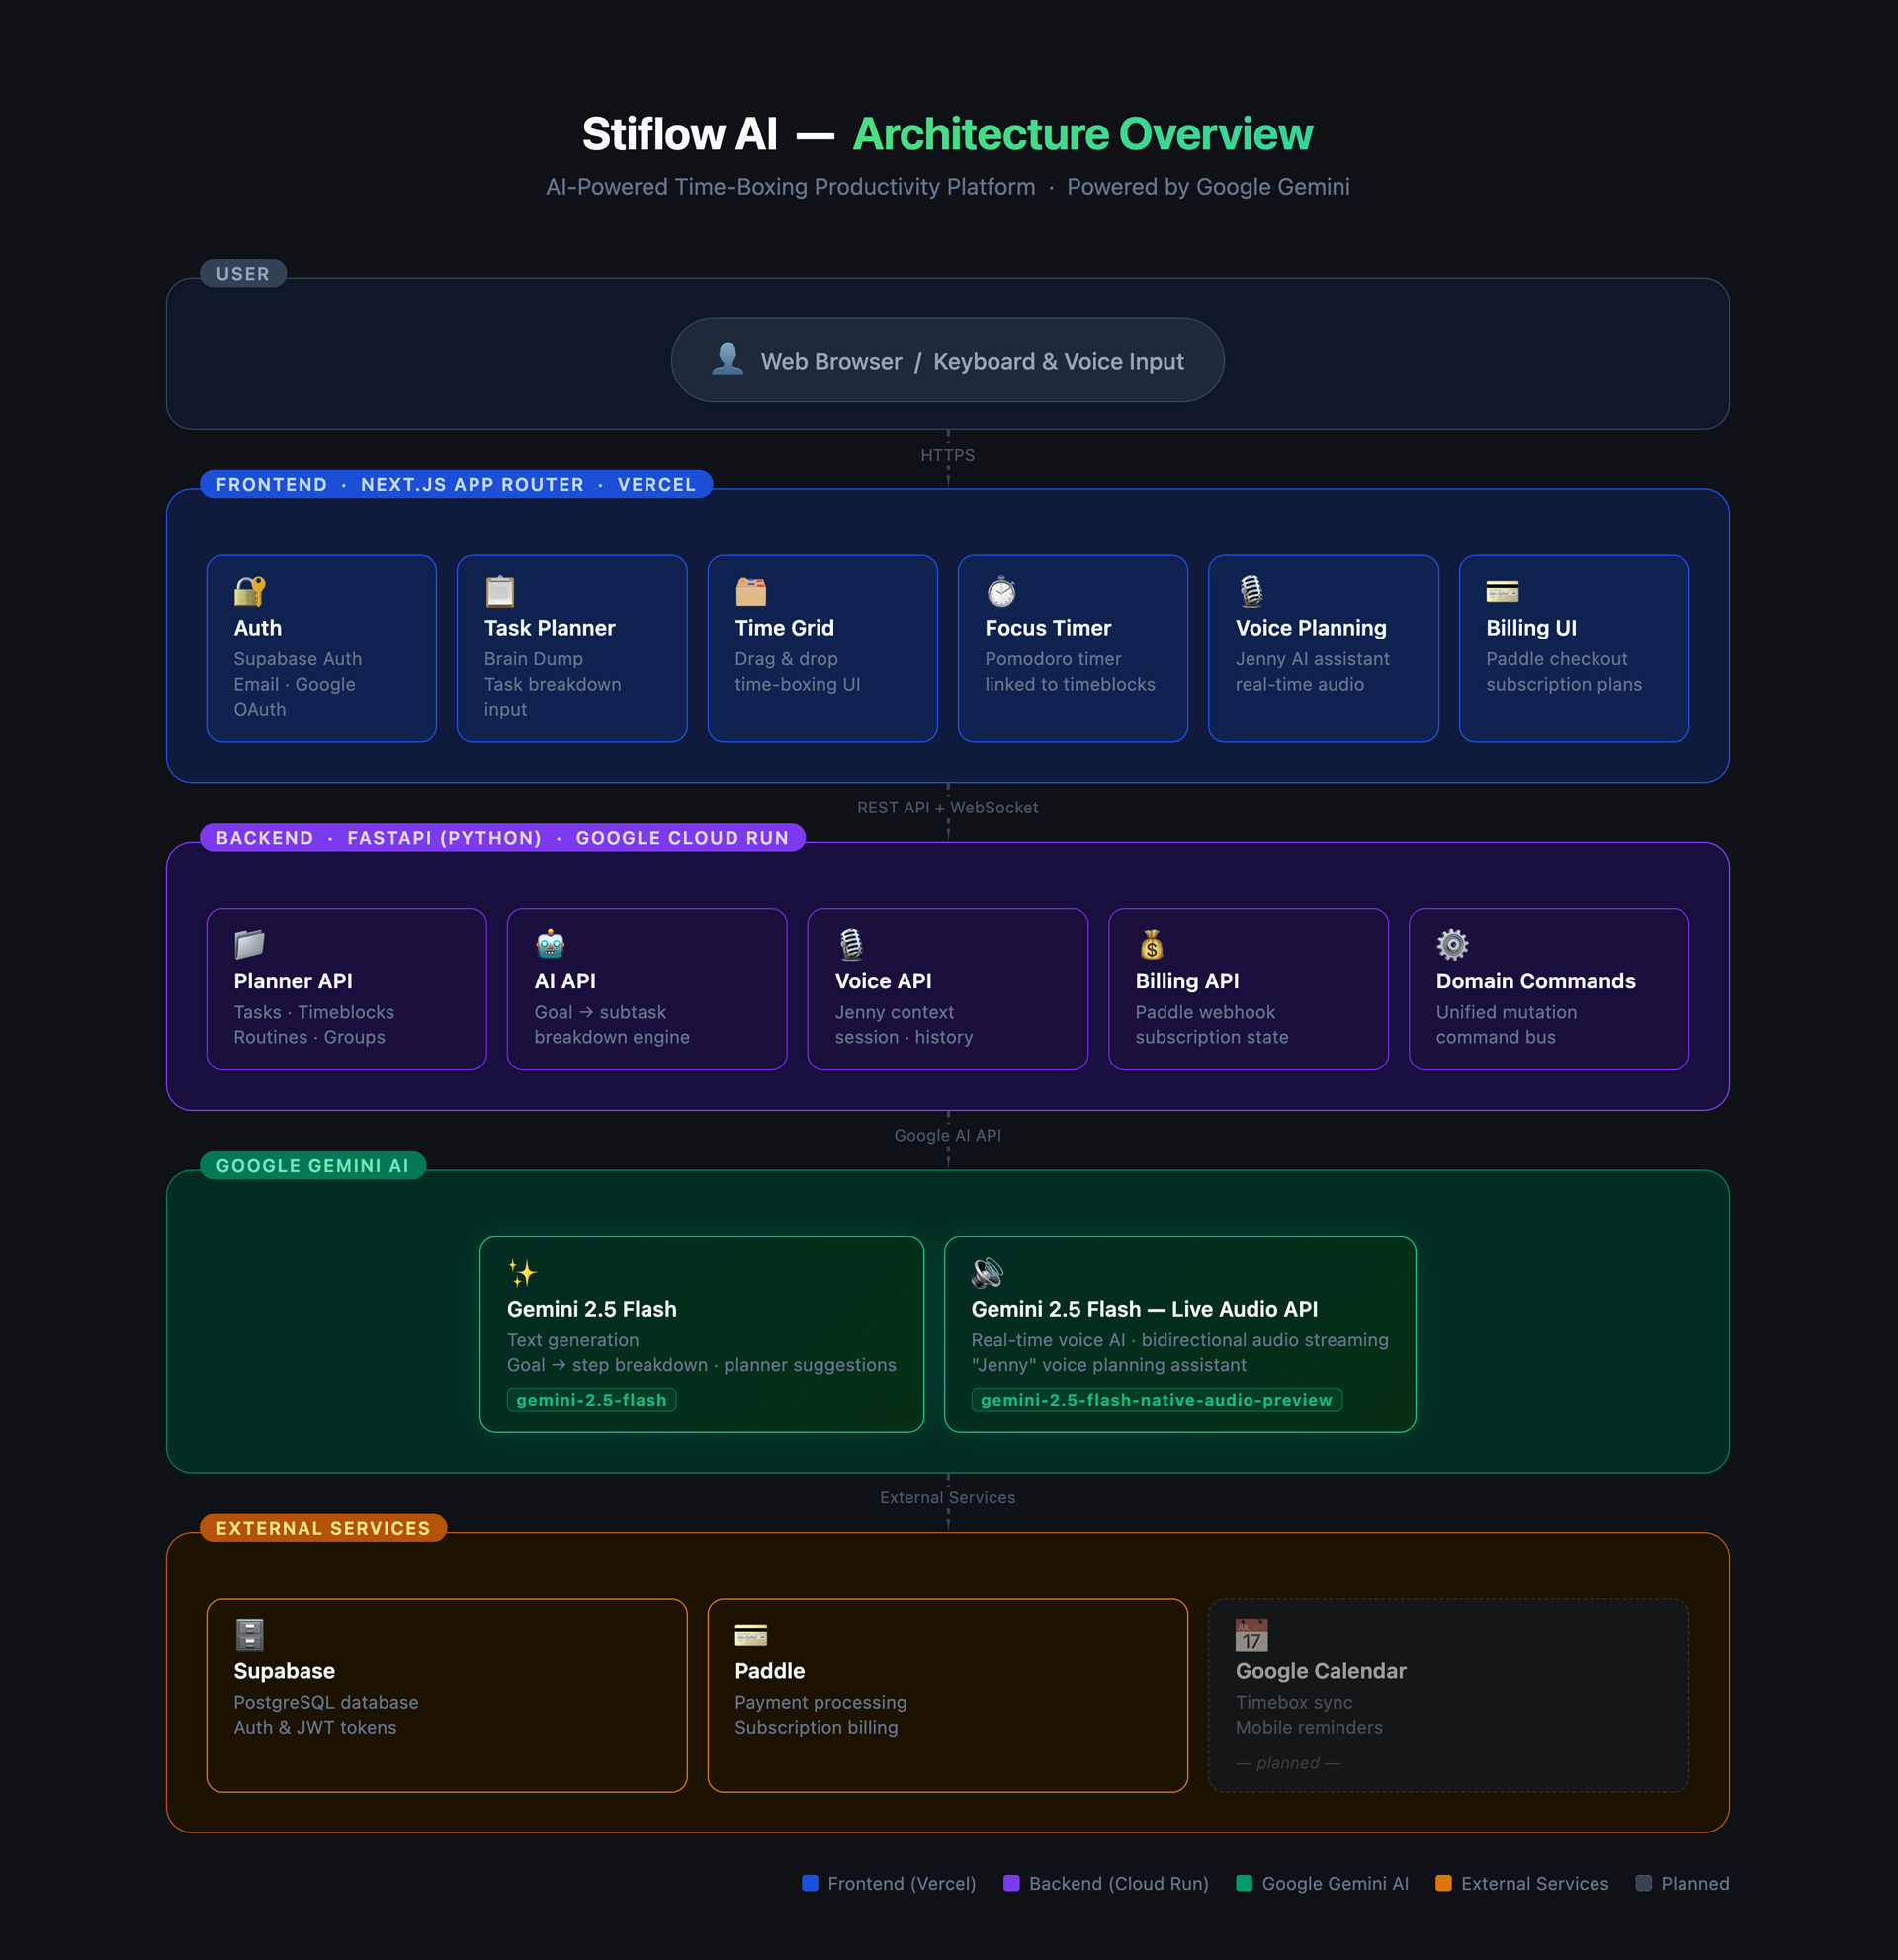Click the sparkles icon in Gemini 2.5 Flash
This screenshot has height=1960, width=1898.
coord(522,1272)
